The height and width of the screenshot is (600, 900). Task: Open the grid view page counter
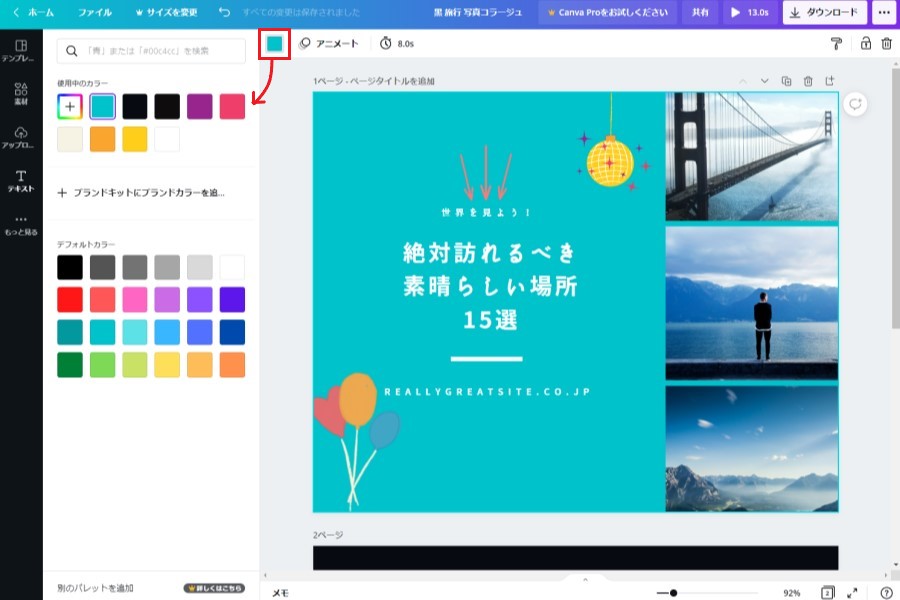827,593
